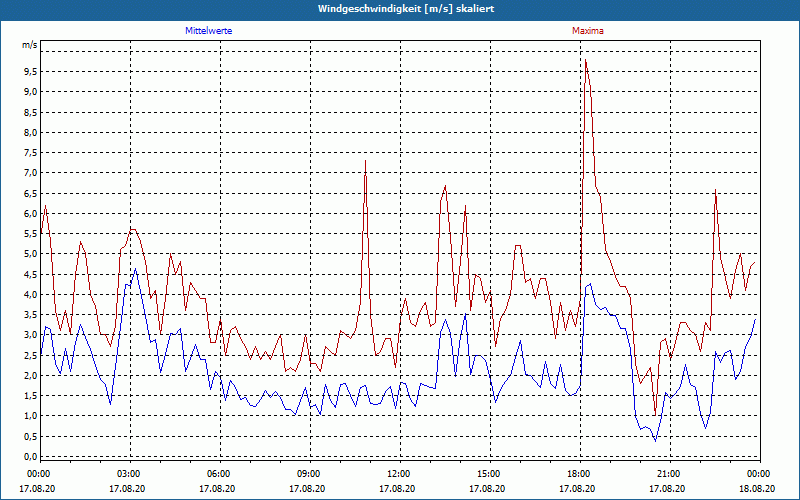
Task: Click the '9,5' y-axis value
Action: point(31,72)
